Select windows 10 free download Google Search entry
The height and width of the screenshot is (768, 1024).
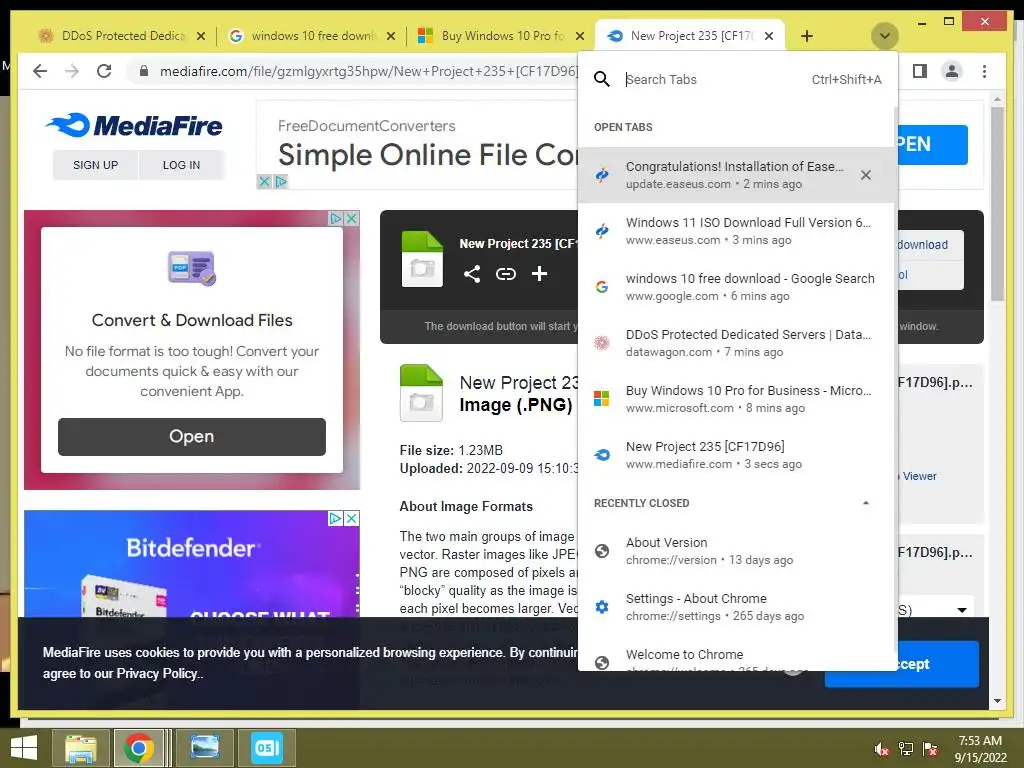(x=736, y=287)
